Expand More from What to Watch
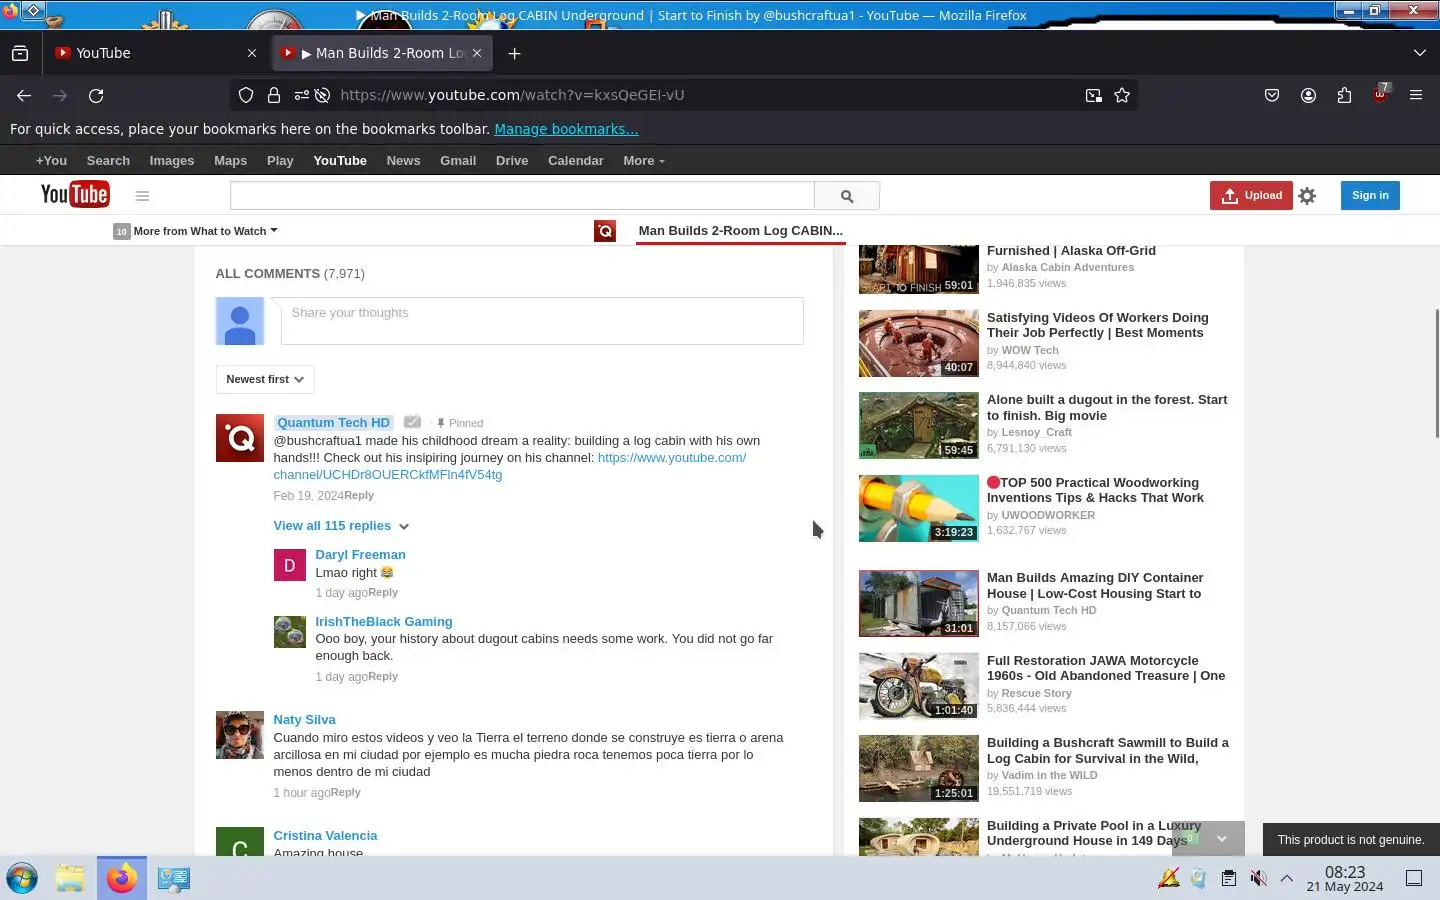The image size is (1440, 900). pos(196,231)
